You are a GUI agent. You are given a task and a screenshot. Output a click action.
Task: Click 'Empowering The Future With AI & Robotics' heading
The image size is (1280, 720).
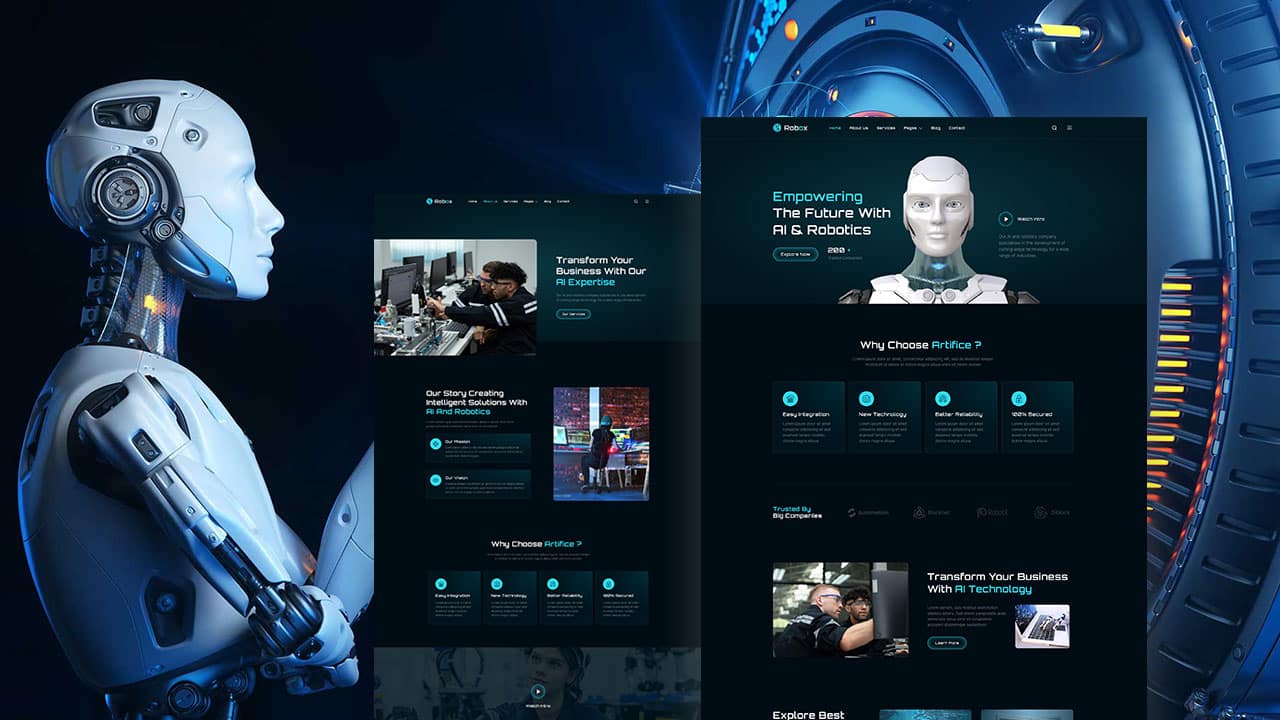pyautogui.click(x=831, y=213)
